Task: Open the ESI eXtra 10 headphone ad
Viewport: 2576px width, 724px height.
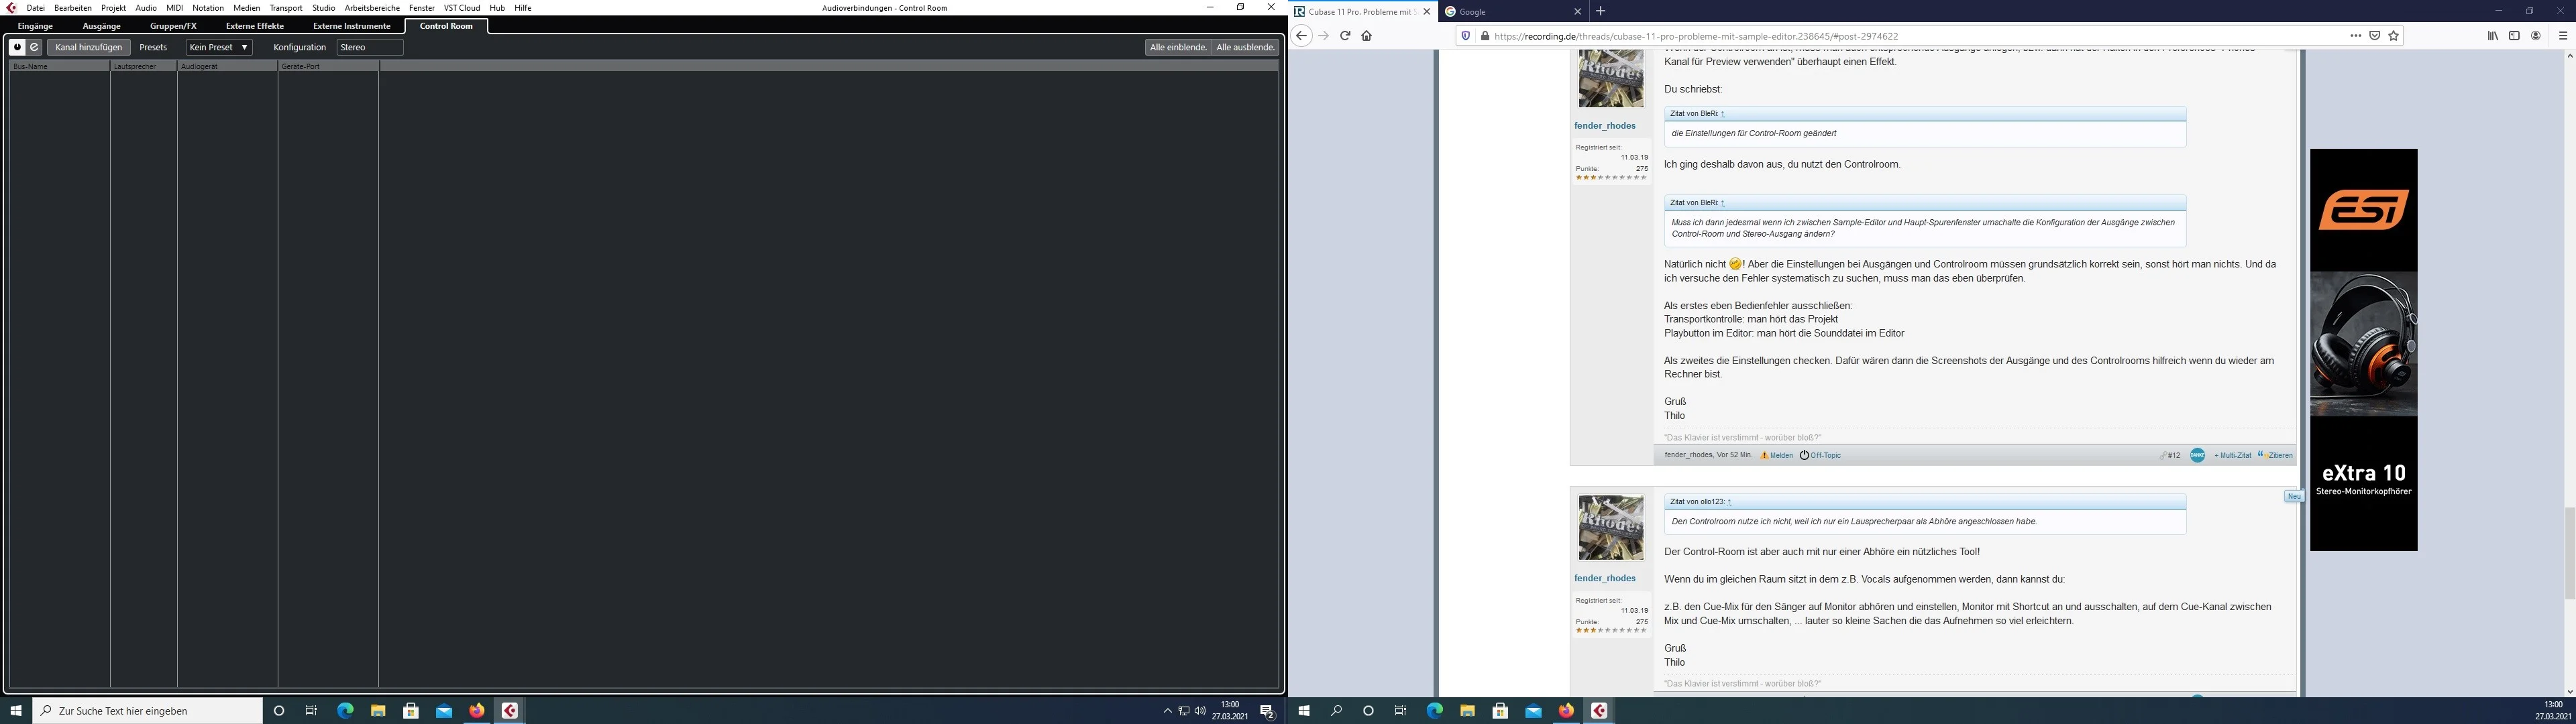Action: [x=2363, y=350]
